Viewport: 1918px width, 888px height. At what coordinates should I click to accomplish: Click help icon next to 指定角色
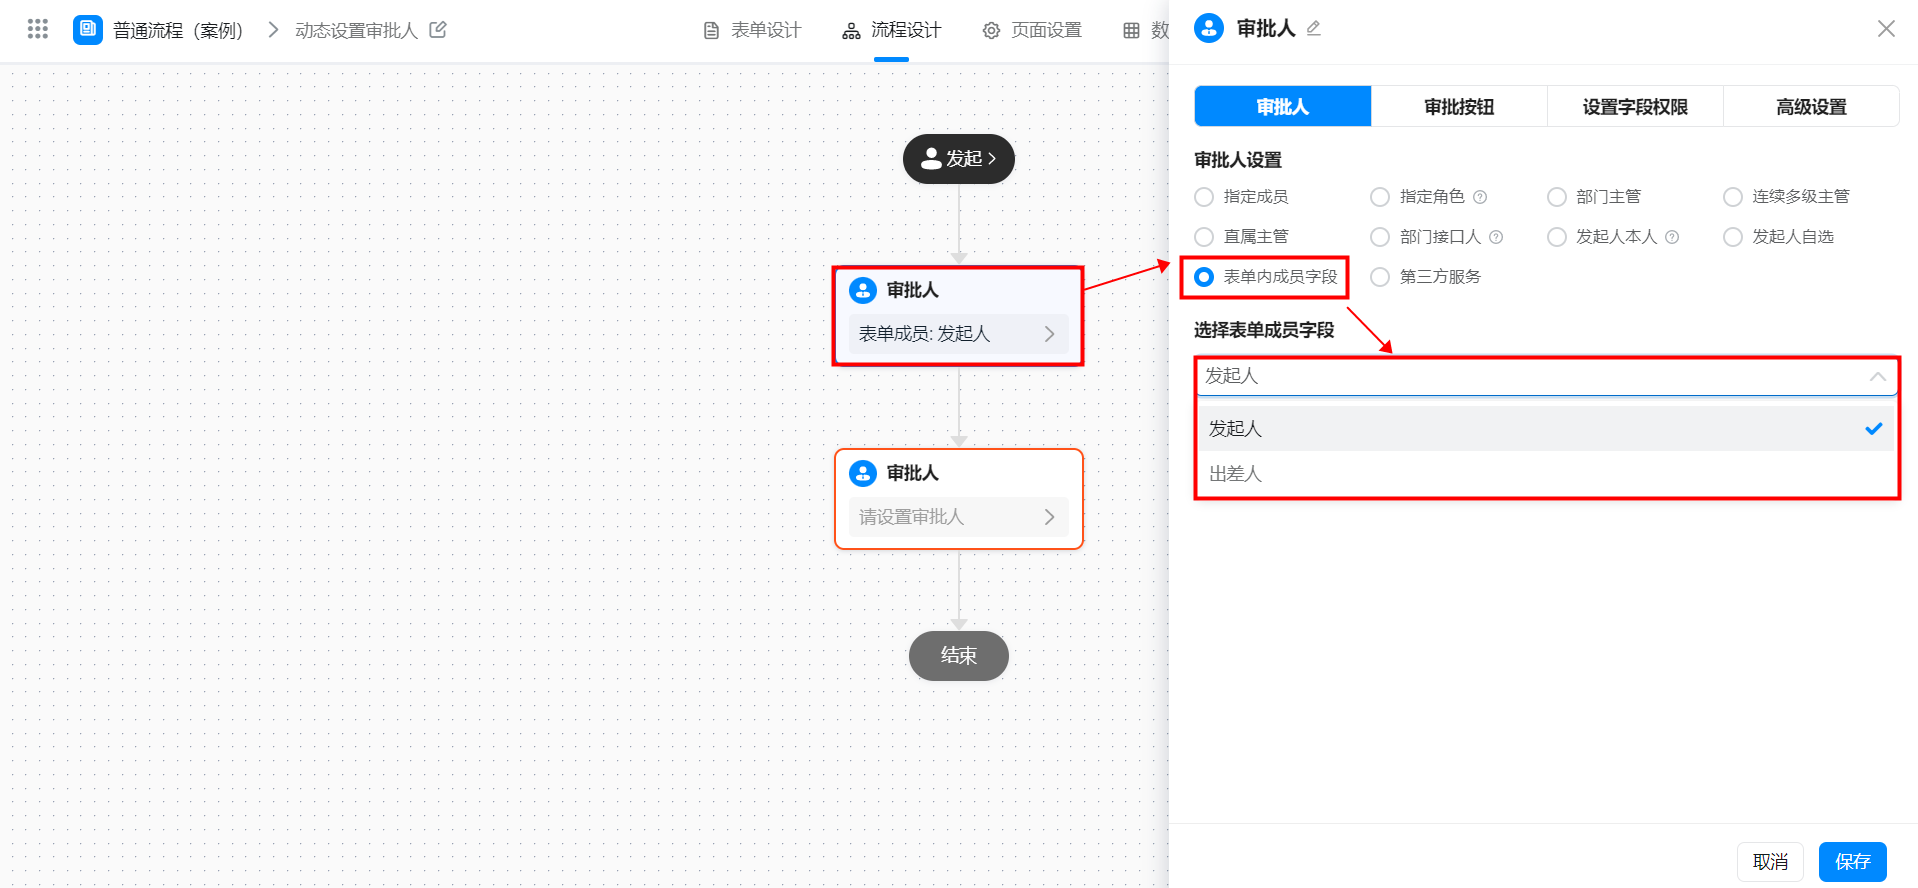point(1480,197)
